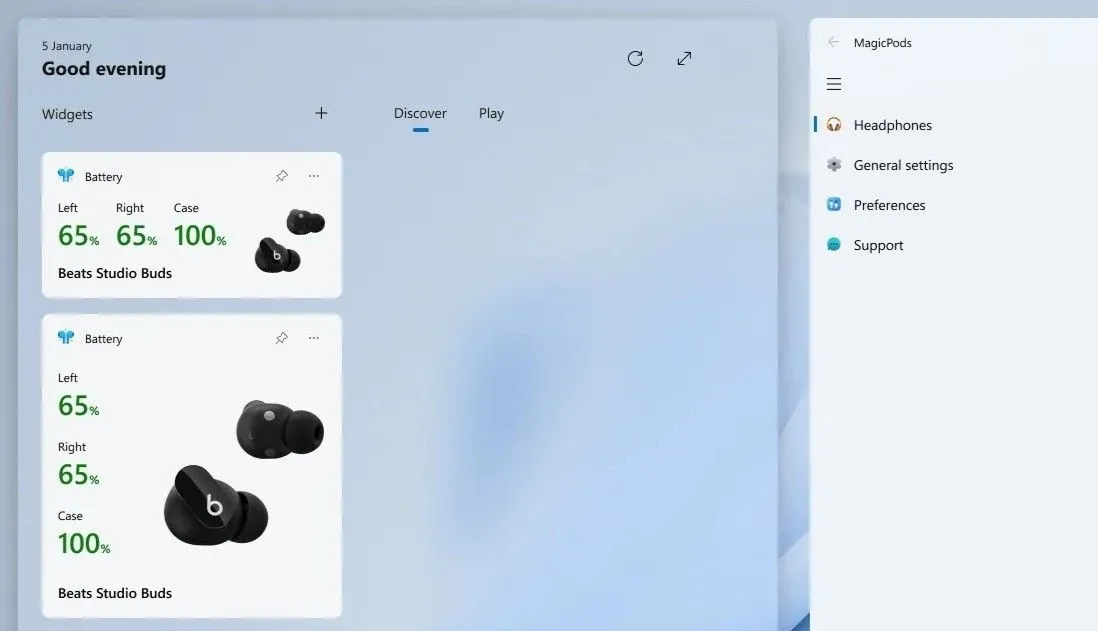The height and width of the screenshot is (631, 1098).
Task: Open General settings in MagicPods
Action: pyautogui.click(x=903, y=165)
